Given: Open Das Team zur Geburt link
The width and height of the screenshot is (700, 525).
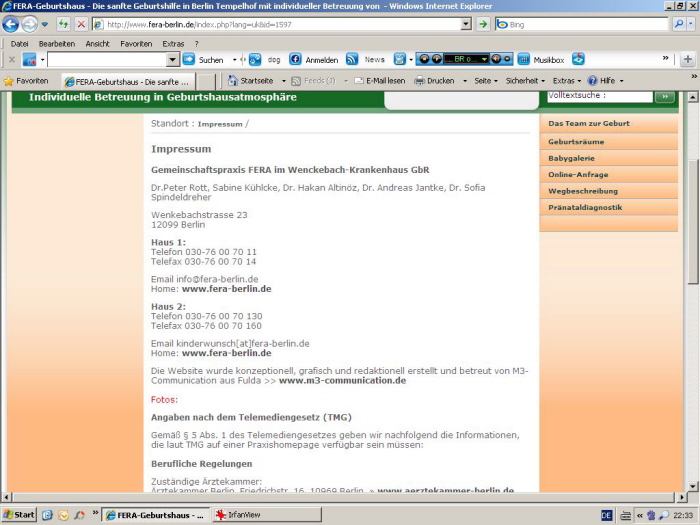Looking at the screenshot, I should pyautogui.click(x=588, y=123).
